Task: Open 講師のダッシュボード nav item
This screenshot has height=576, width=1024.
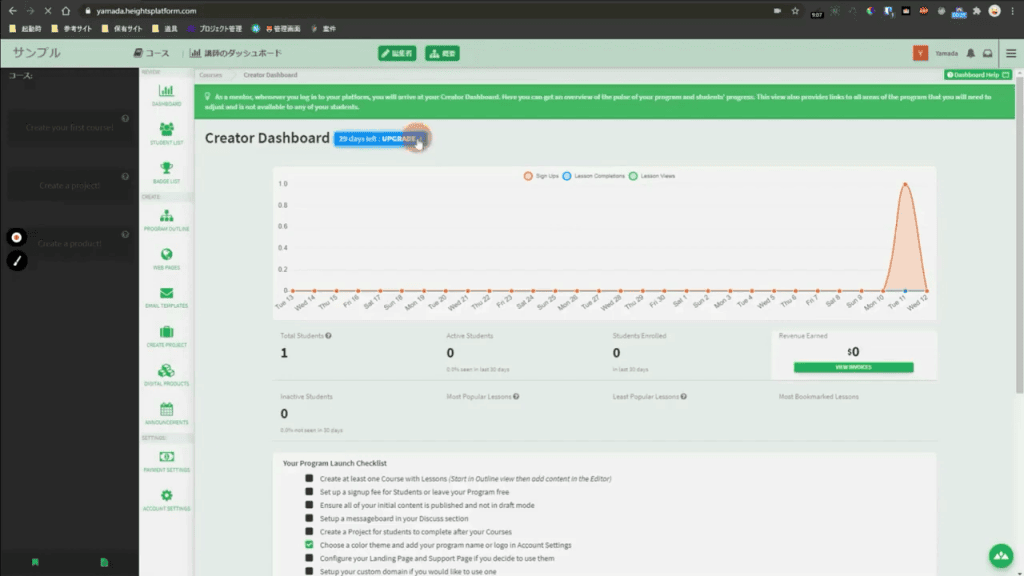Action: click(236, 54)
